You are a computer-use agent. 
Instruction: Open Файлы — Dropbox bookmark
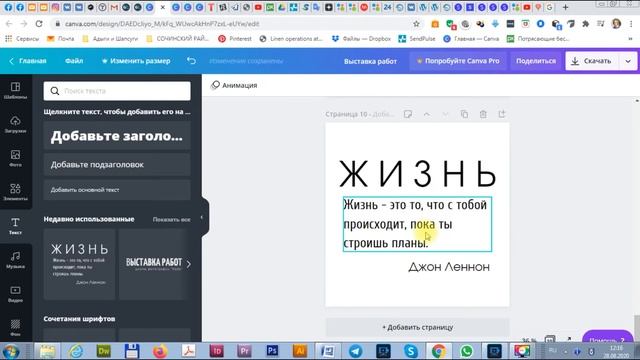click(x=362, y=39)
